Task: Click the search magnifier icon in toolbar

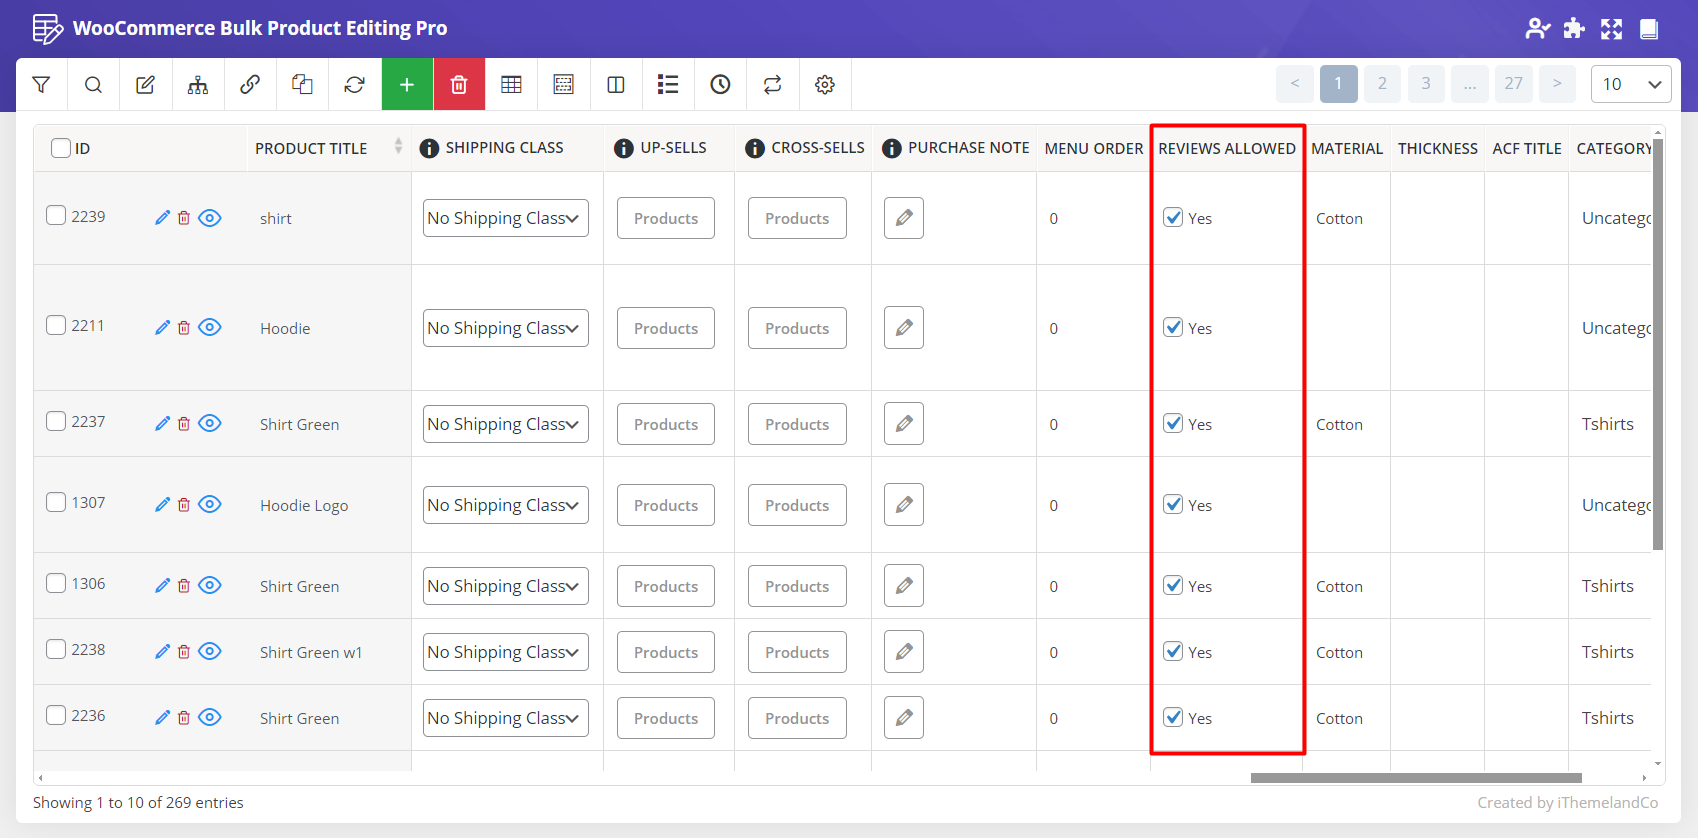Action: (x=93, y=85)
